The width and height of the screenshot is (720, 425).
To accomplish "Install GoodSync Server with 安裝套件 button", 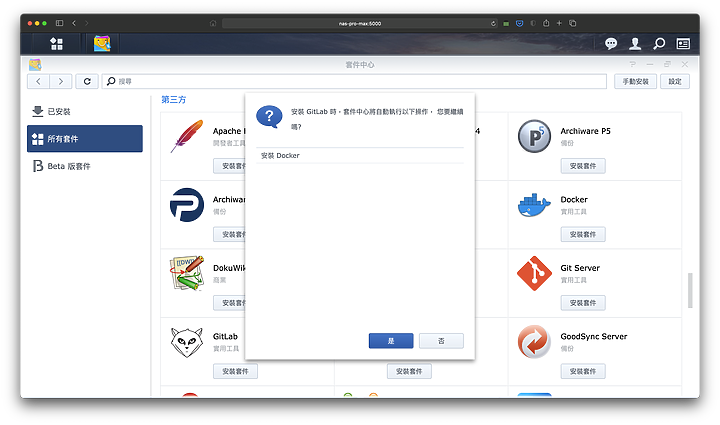I will click(583, 371).
